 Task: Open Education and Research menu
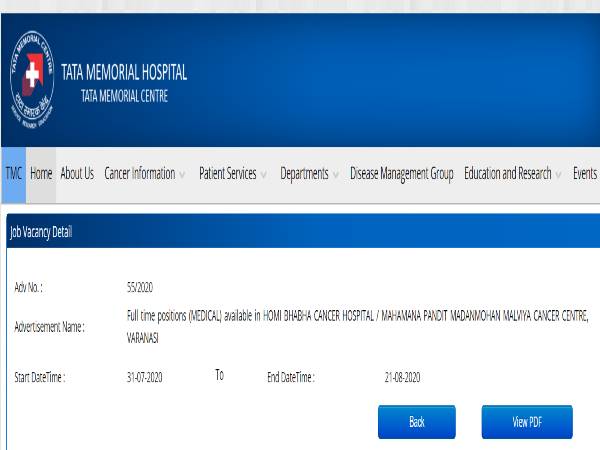(x=508, y=174)
